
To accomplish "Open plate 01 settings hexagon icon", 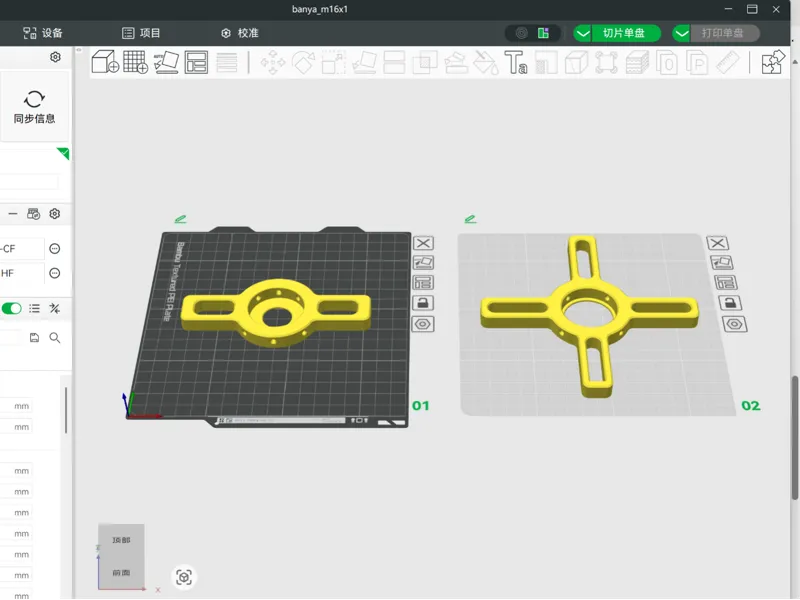I will [423, 324].
